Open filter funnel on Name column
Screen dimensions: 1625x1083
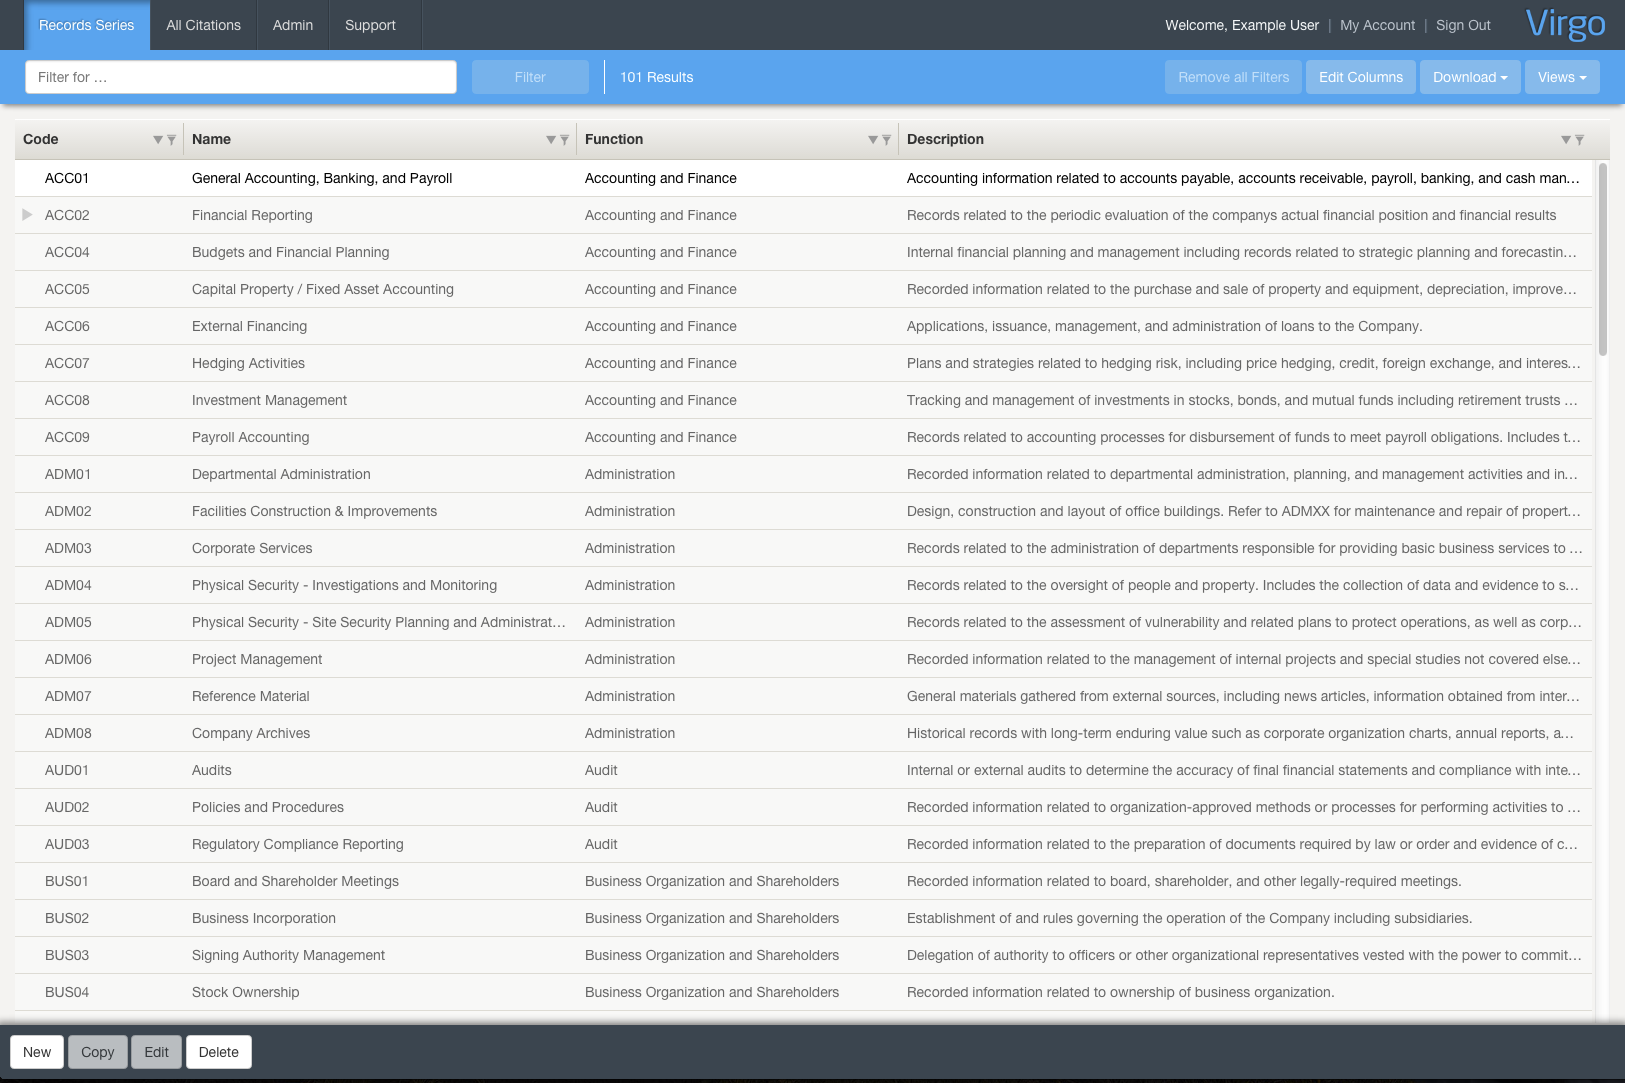(564, 140)
